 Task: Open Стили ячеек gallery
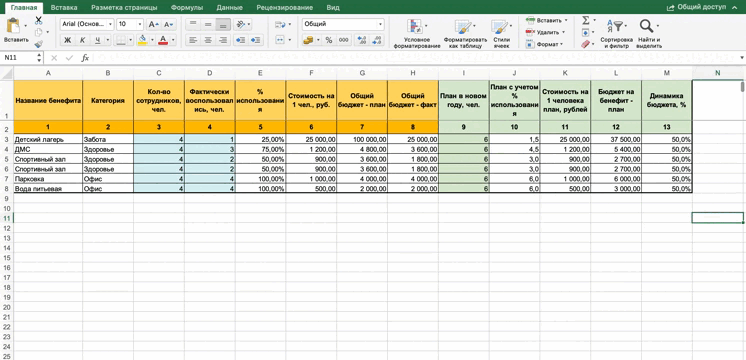(501, 33)
